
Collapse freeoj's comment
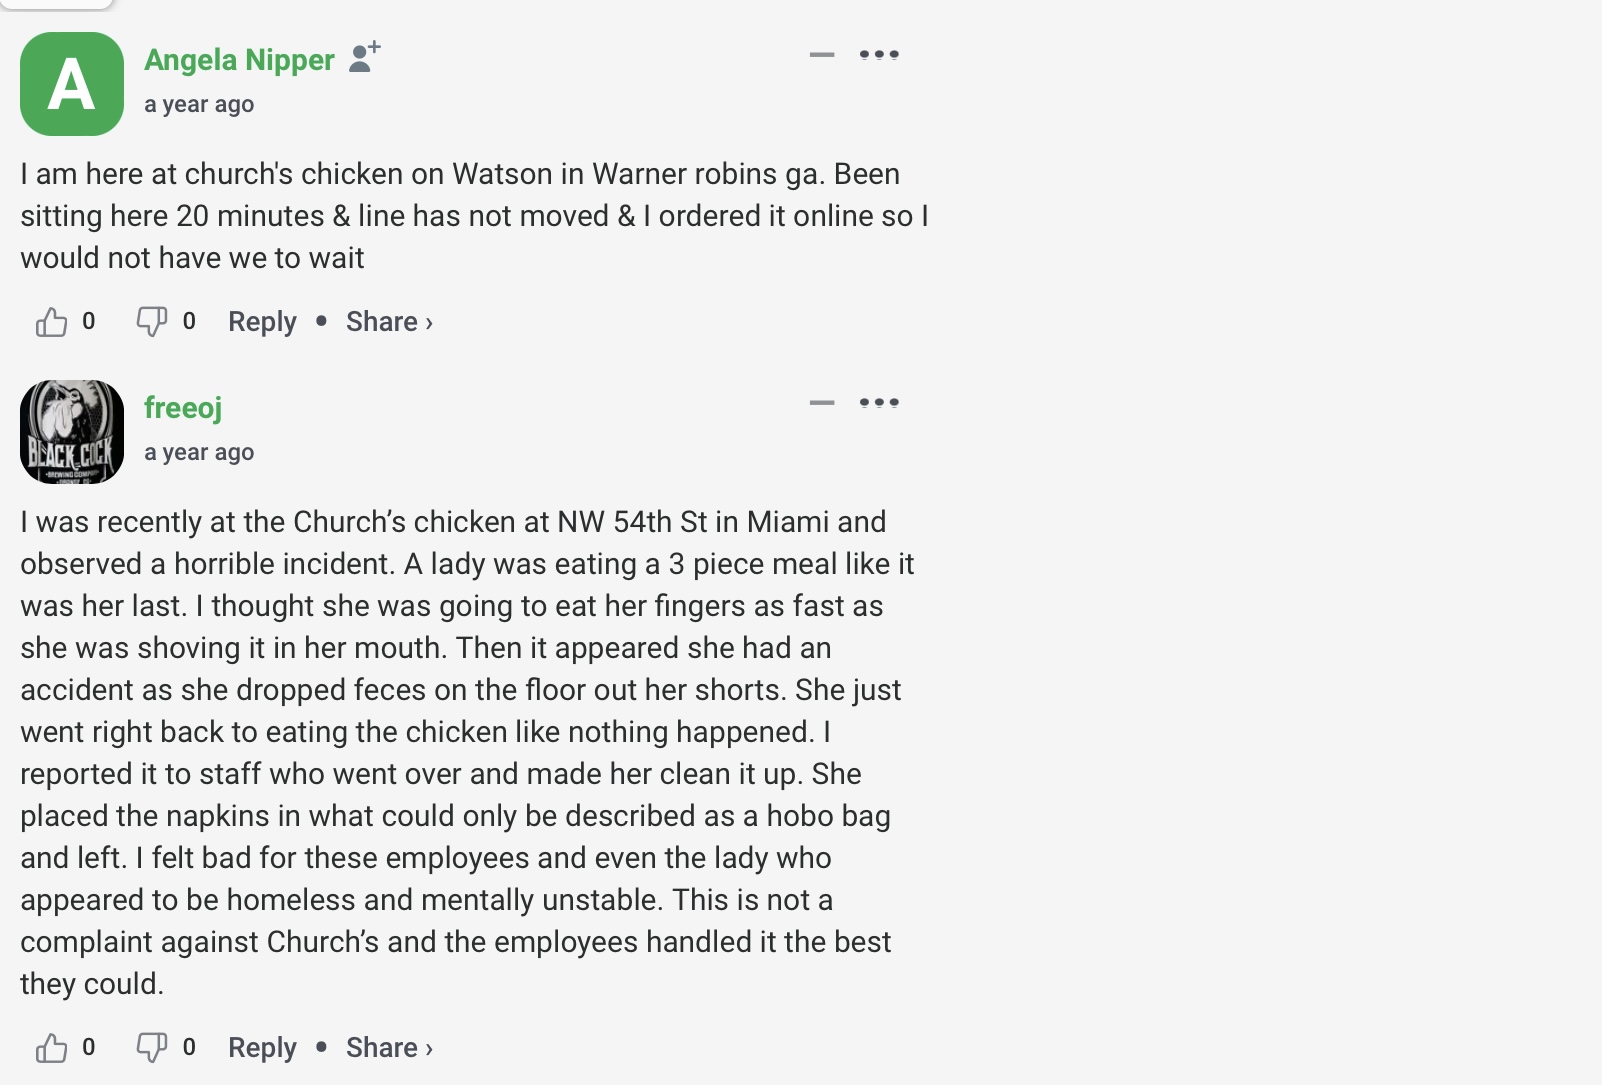(822, 403)
